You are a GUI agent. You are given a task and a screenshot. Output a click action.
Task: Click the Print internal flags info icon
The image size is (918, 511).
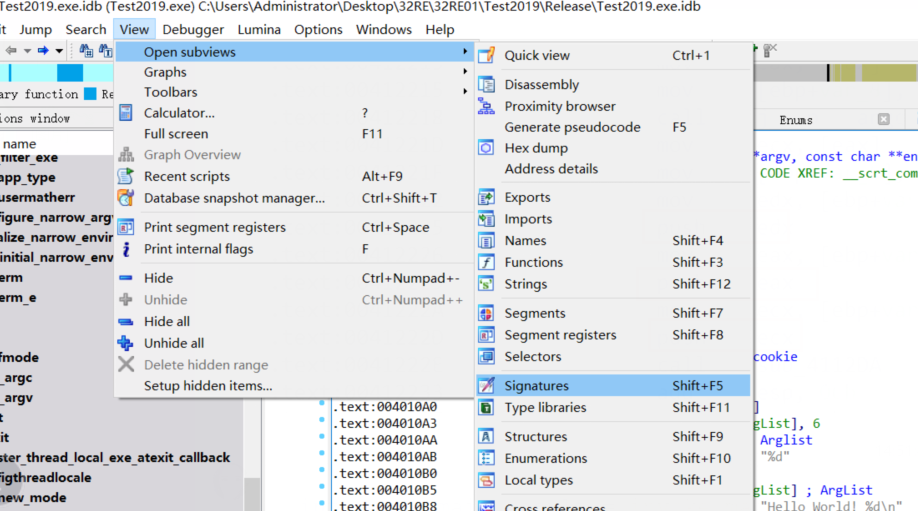tap(126, 249)
